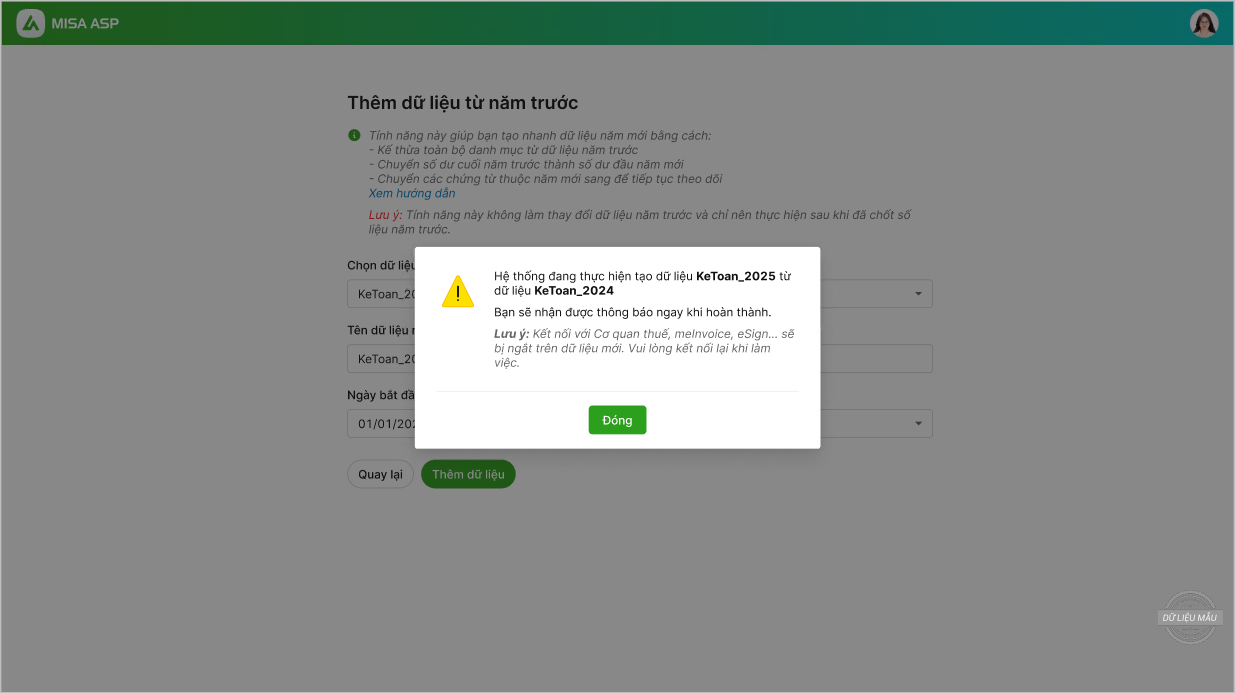
Task: Click the Bạn sẽ nhận được thông báo message
Action: [632, 313]
